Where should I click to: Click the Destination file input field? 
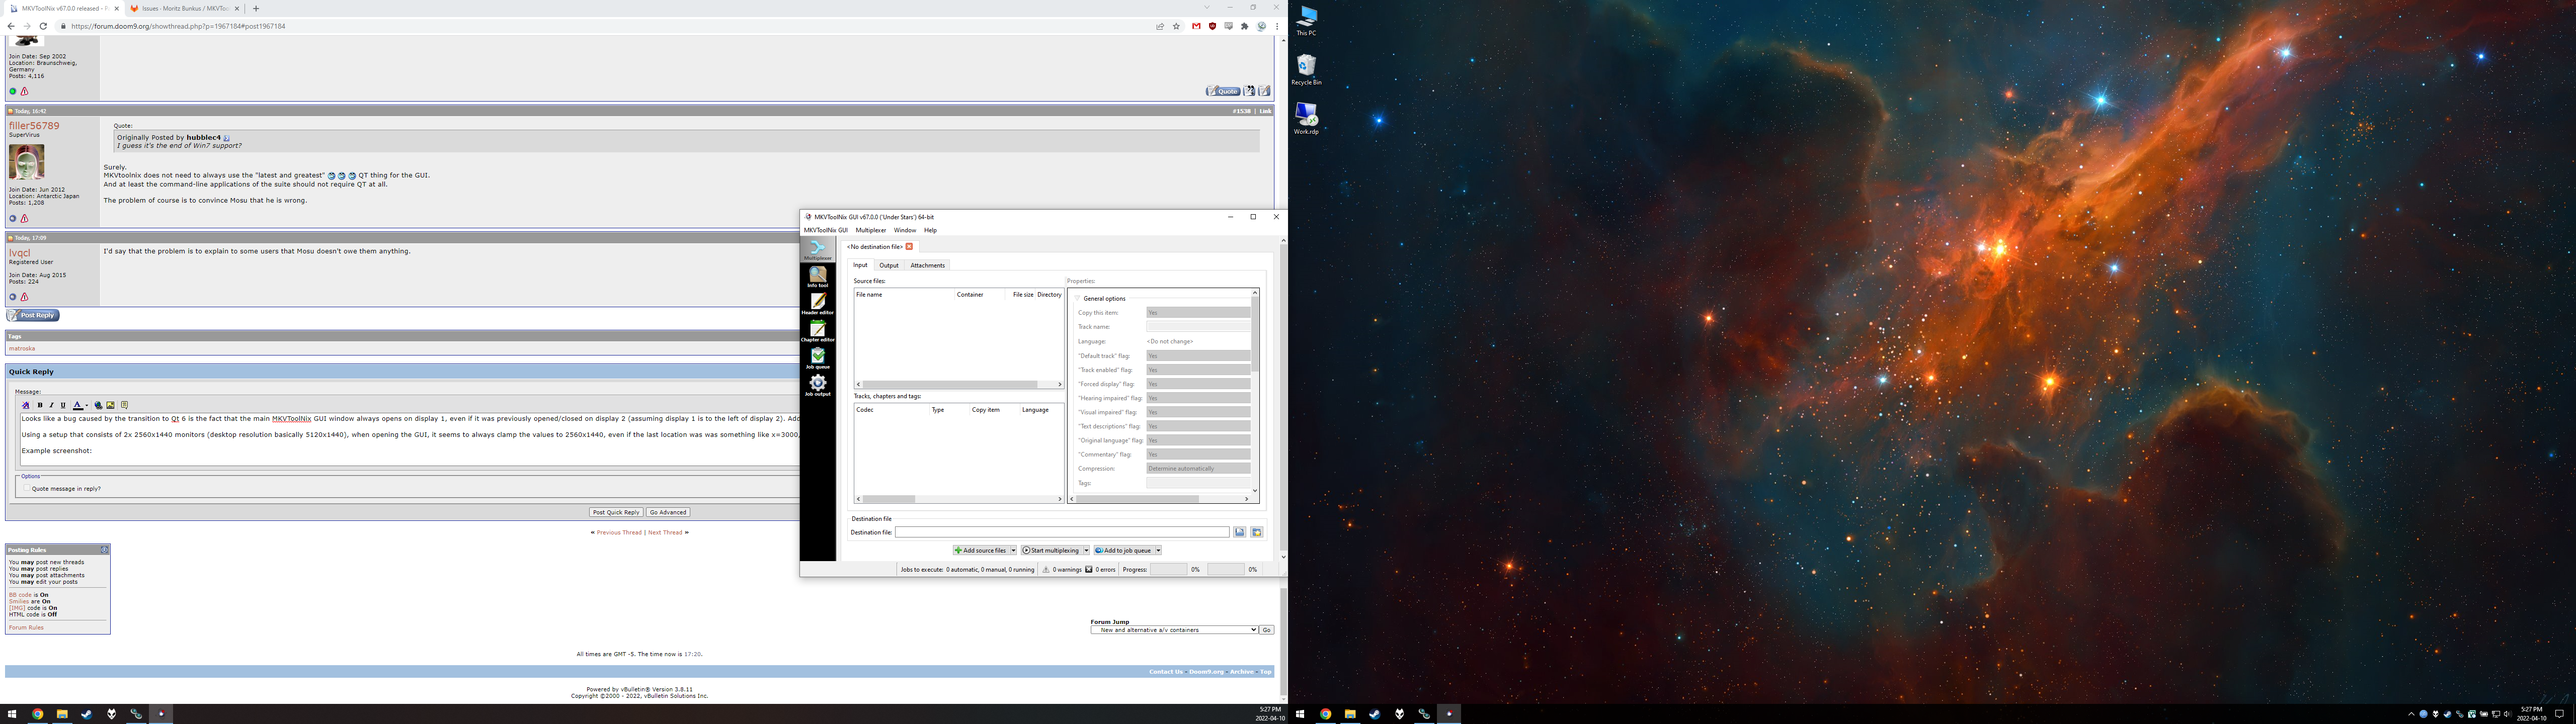coord(1061,532)
